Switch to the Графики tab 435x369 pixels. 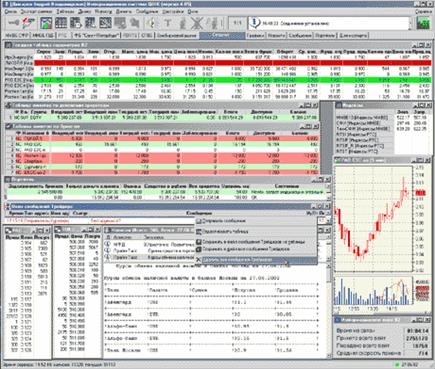click(x=256, y=35)
